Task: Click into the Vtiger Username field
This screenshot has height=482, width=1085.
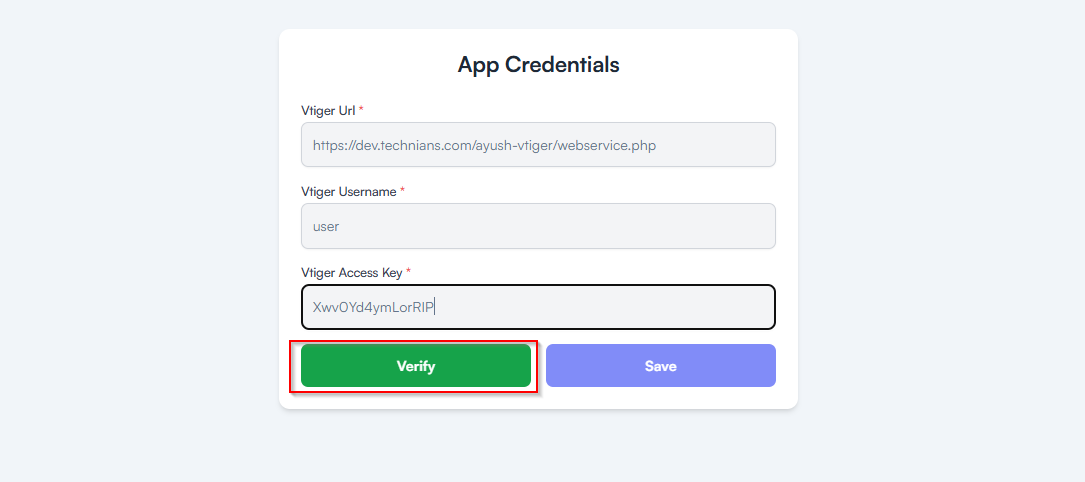Action: coord(538,226)
